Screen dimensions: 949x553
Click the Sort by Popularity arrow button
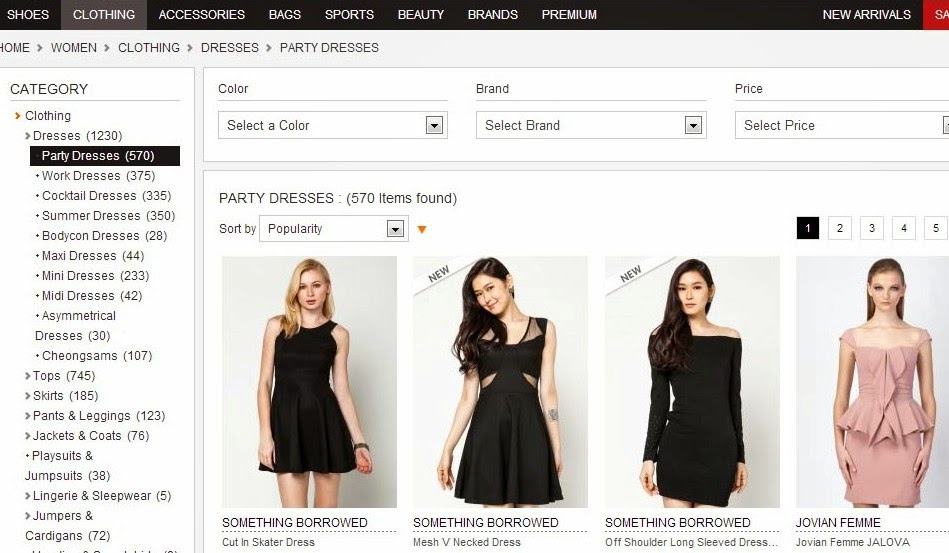(395, 229)
